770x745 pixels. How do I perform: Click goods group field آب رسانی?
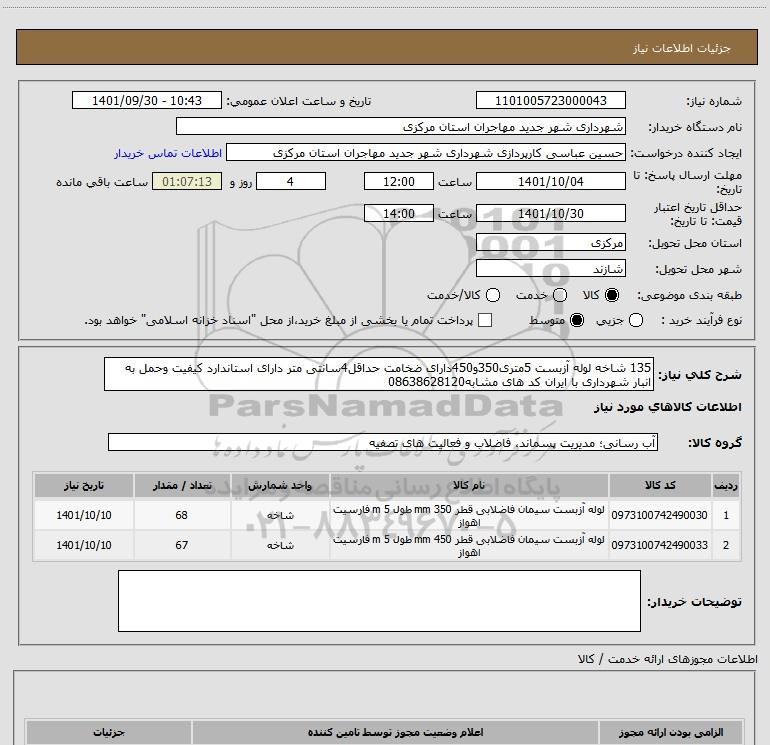[x=383, y=442]
